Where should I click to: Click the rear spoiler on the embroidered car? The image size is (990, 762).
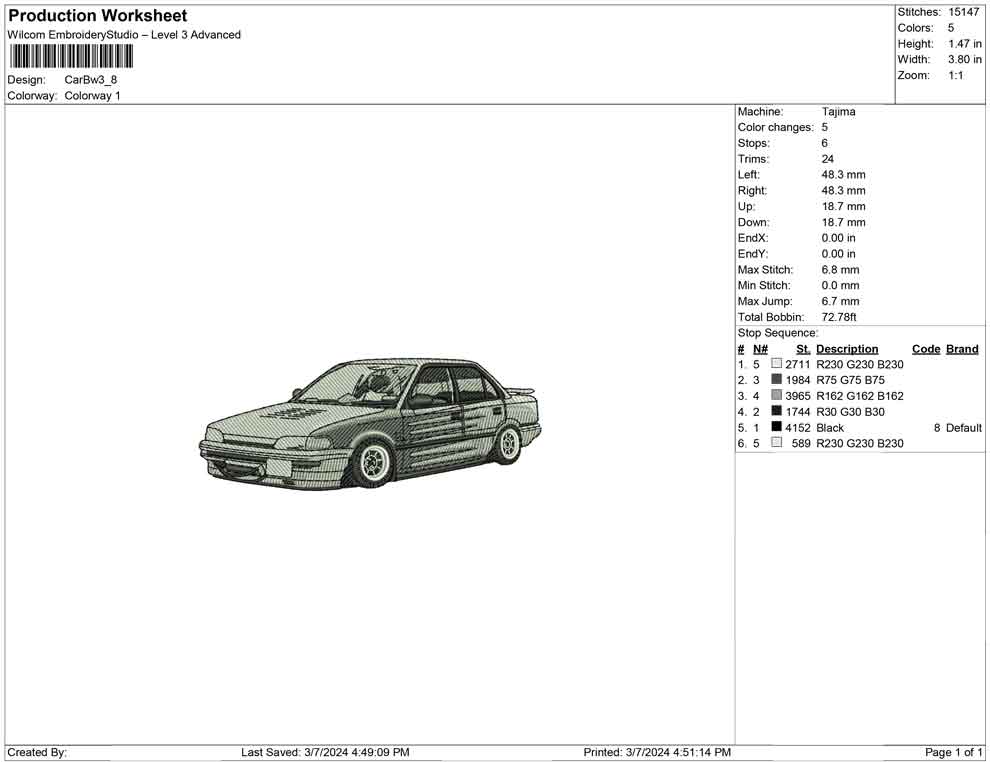[x=521, y=391]
